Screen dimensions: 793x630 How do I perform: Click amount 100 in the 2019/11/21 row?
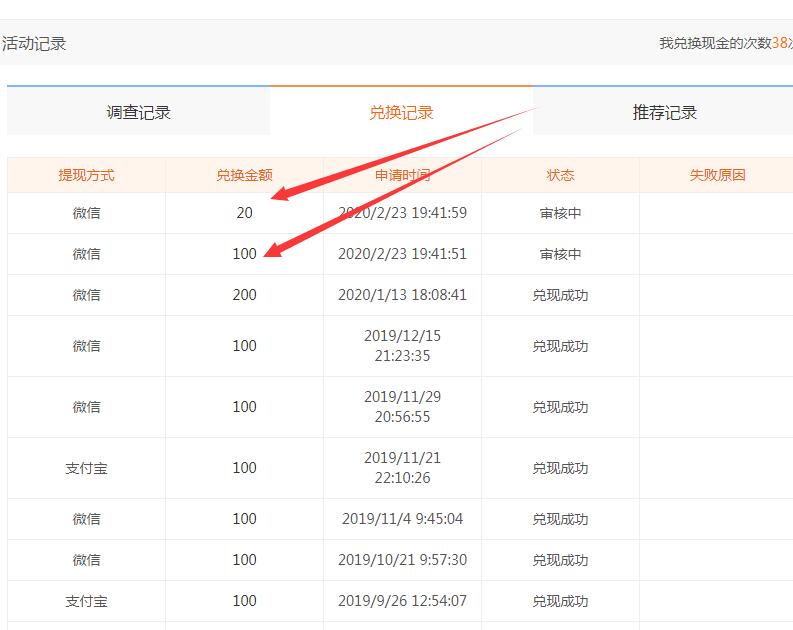coord(244,468)
